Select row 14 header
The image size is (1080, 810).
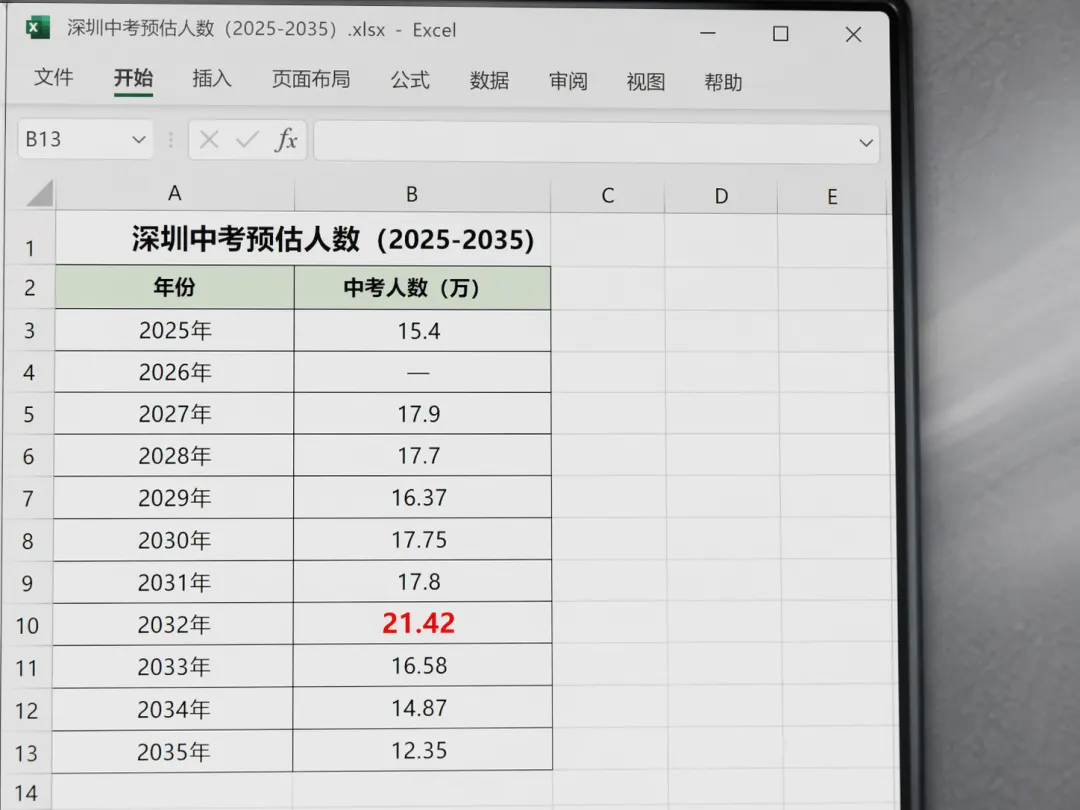[x=25, y=792]
